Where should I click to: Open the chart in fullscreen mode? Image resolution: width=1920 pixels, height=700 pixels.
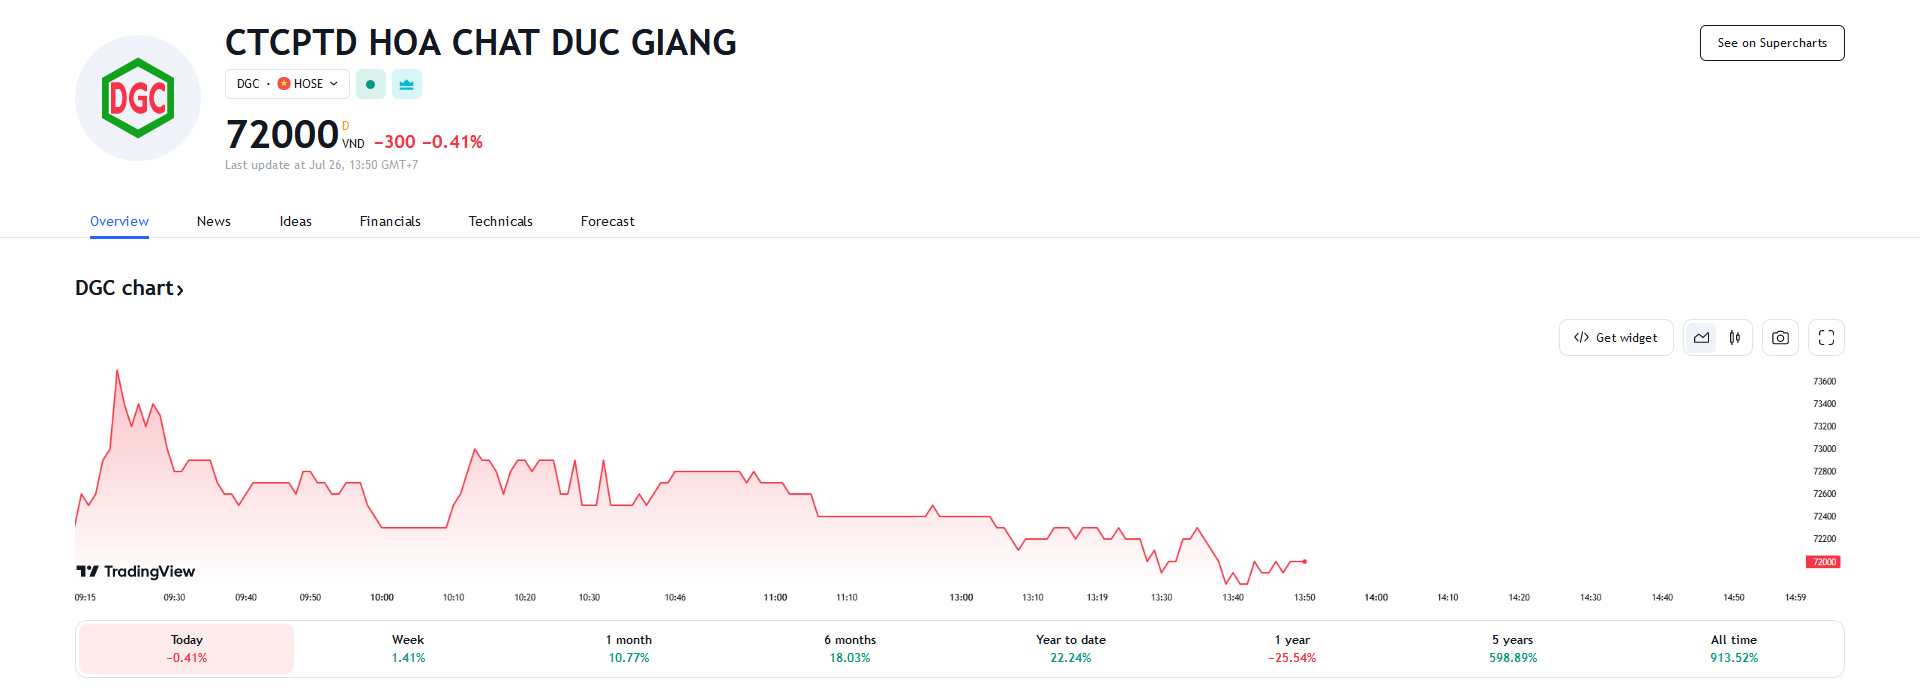tap(1826, 338)
